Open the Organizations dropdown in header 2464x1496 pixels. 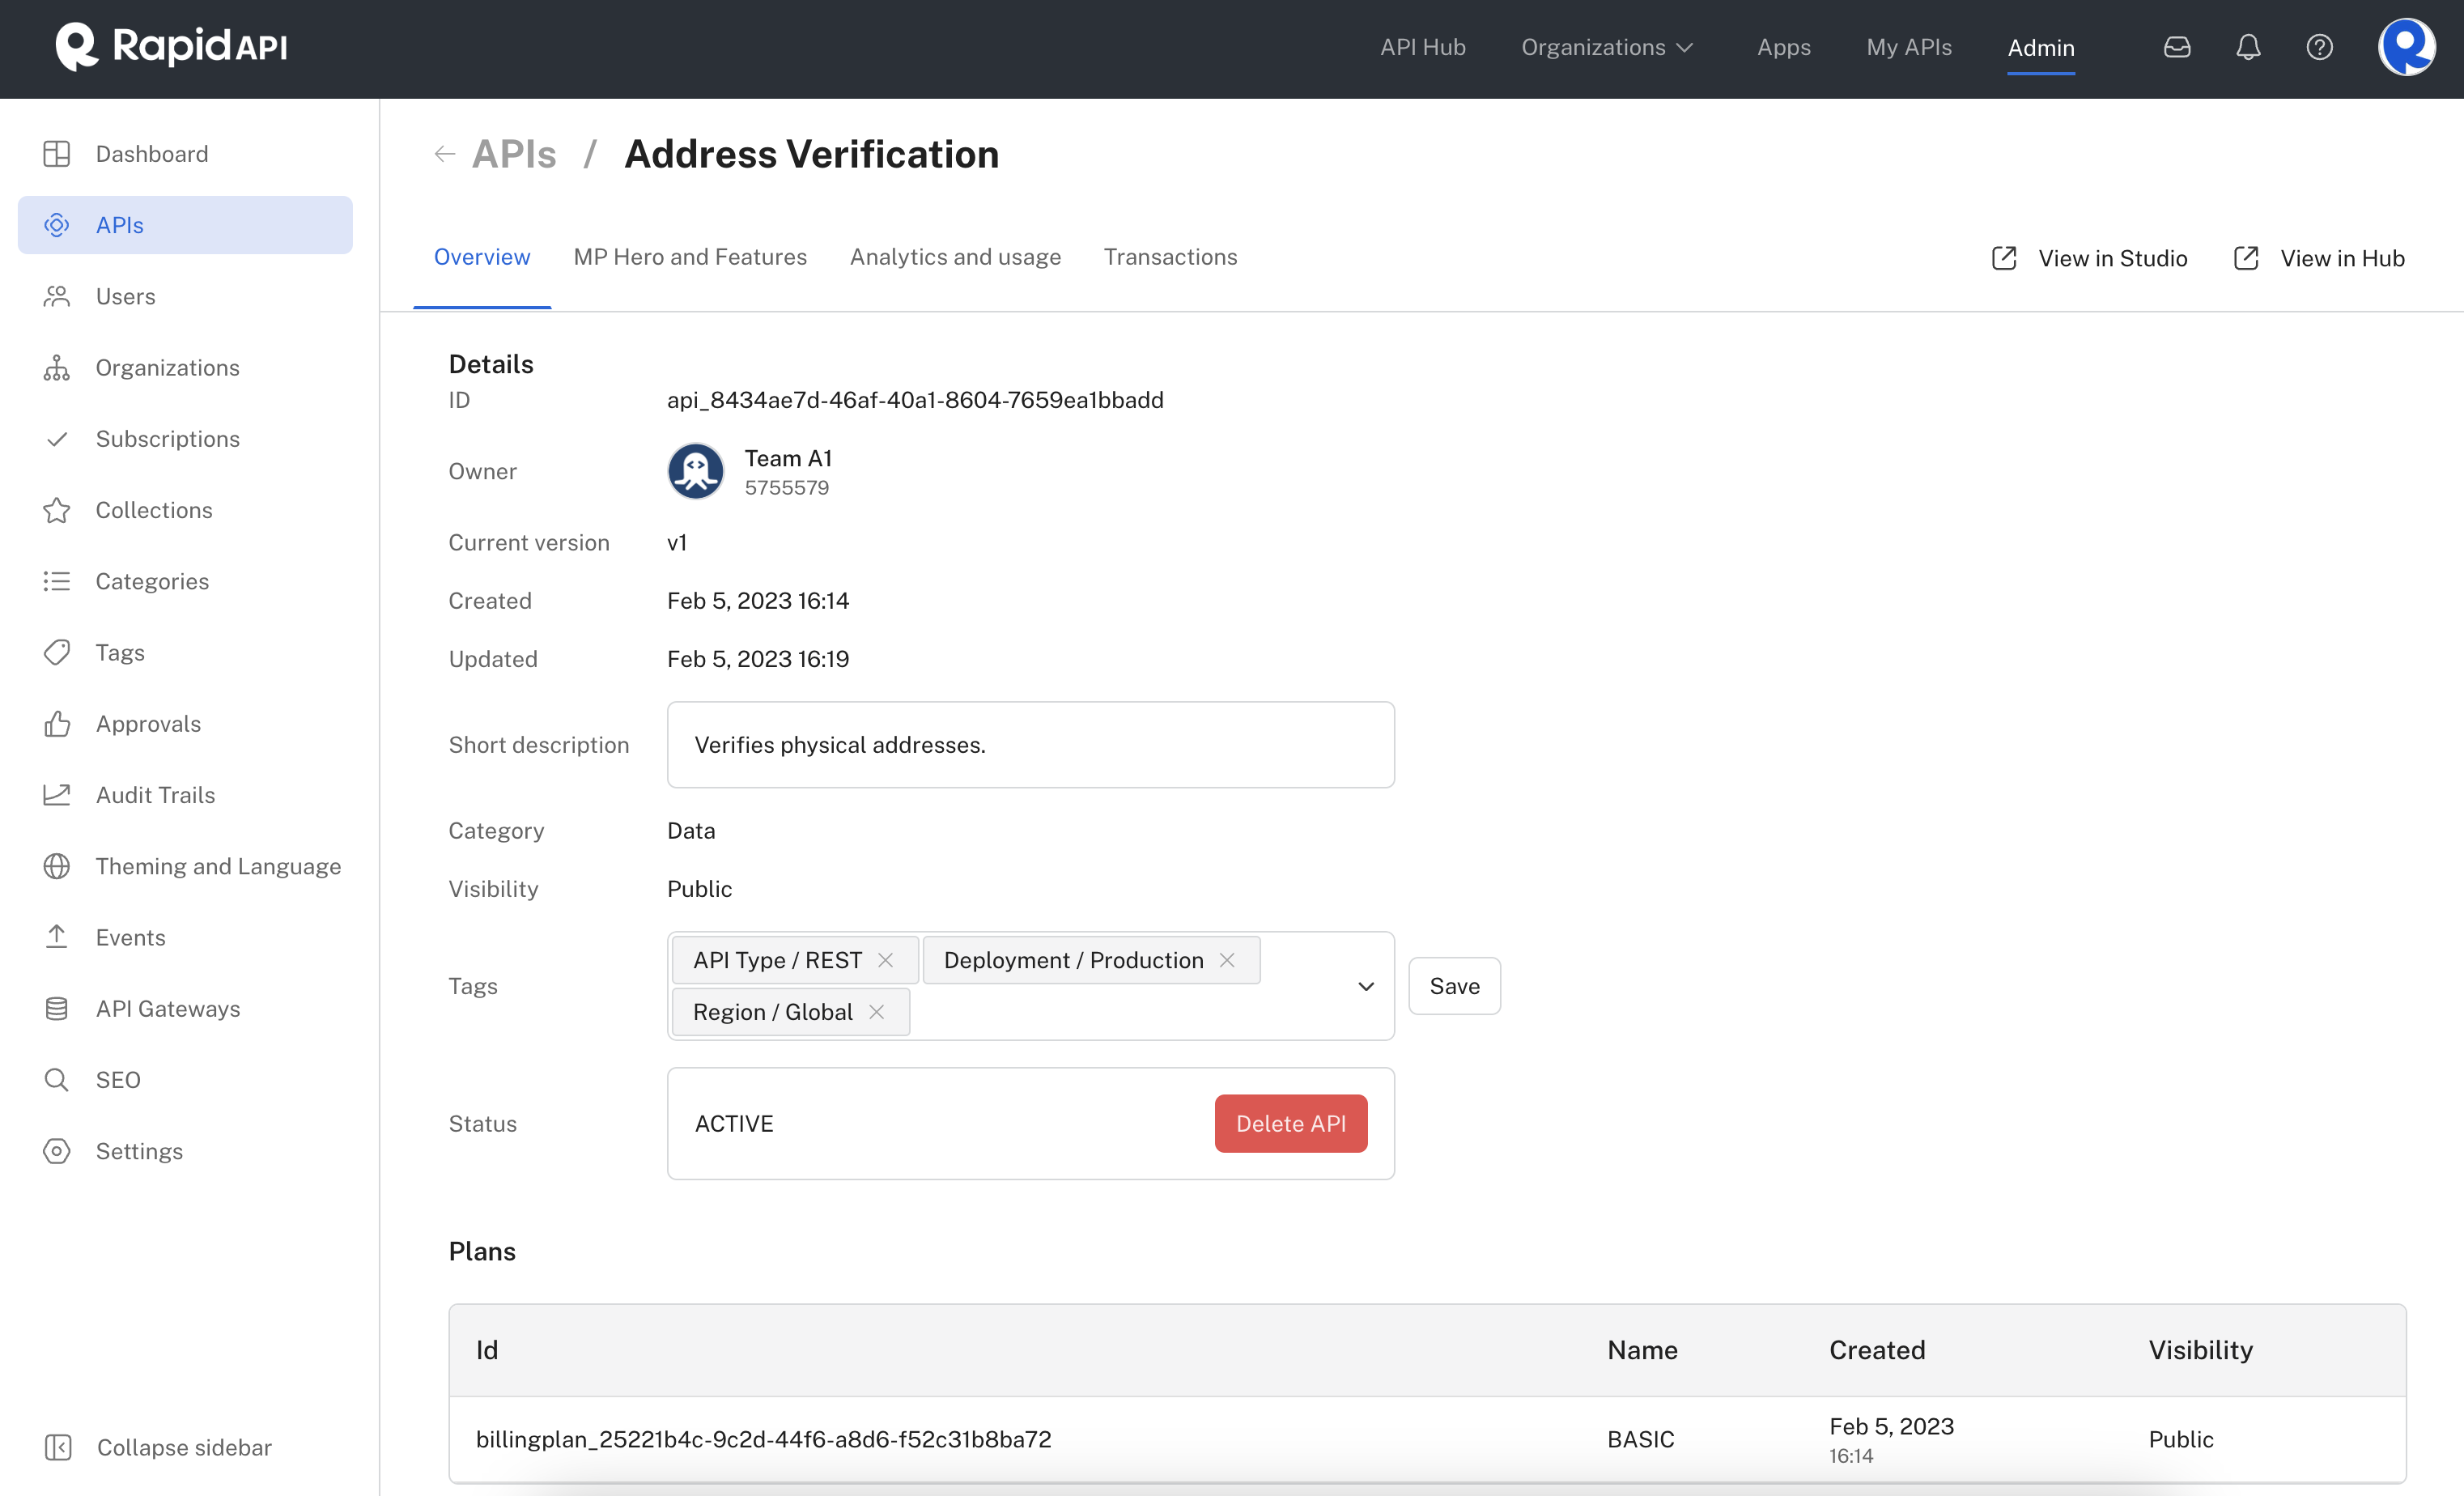pos(1607,47)
